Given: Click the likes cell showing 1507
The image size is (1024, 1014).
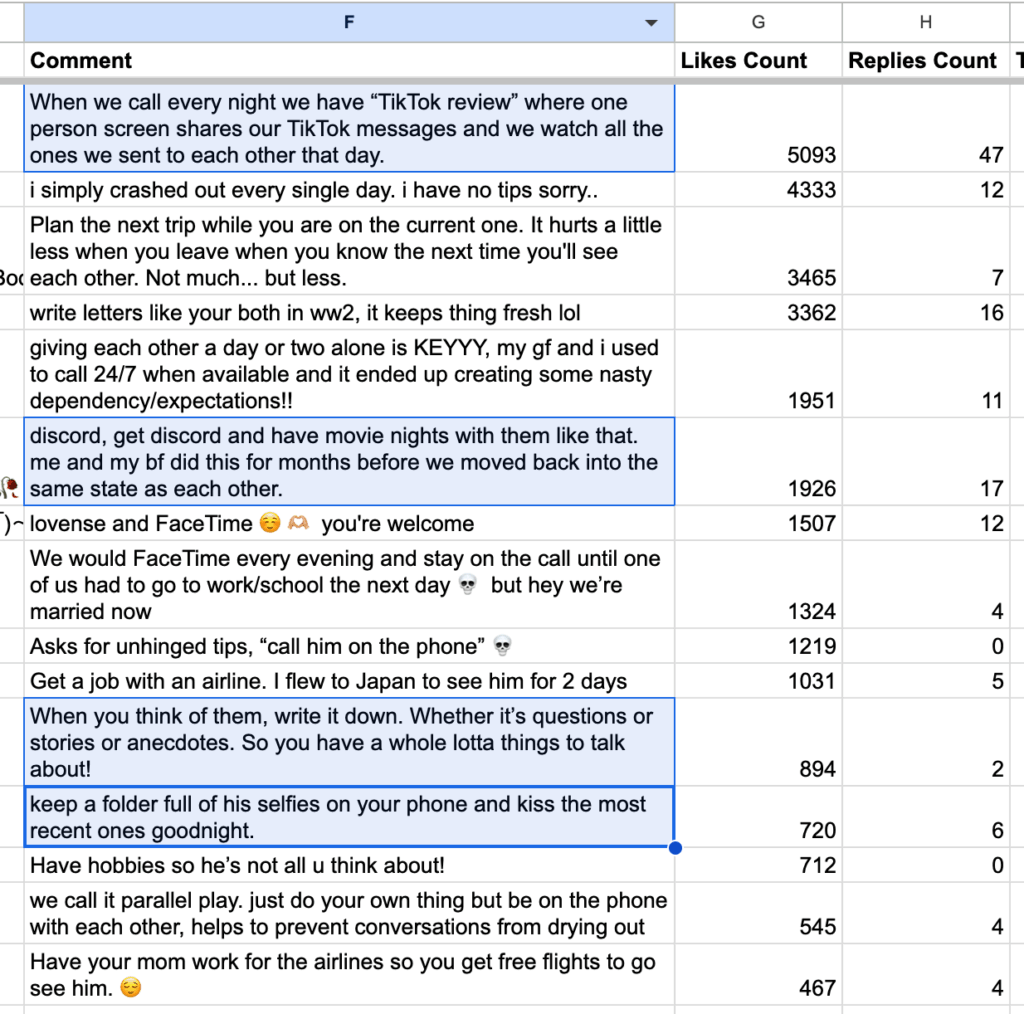Looking at the screenshot, I should point(758,524).
